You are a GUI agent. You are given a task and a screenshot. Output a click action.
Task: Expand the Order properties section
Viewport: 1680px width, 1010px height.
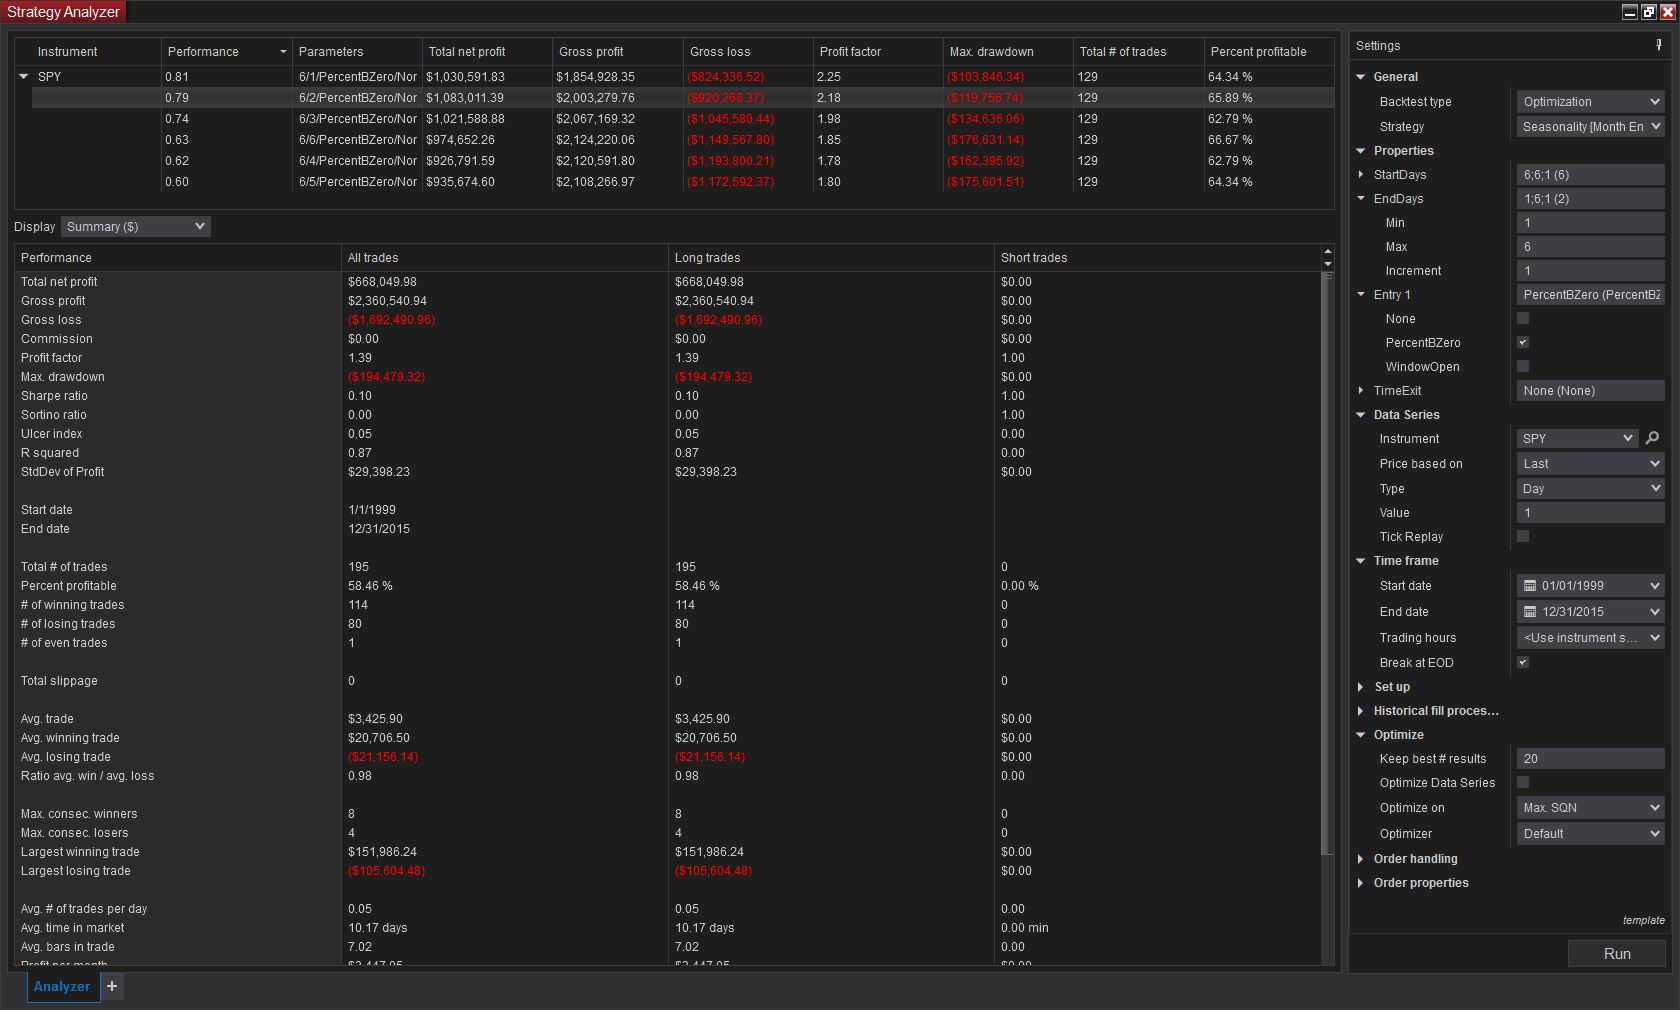[1361, 883]
